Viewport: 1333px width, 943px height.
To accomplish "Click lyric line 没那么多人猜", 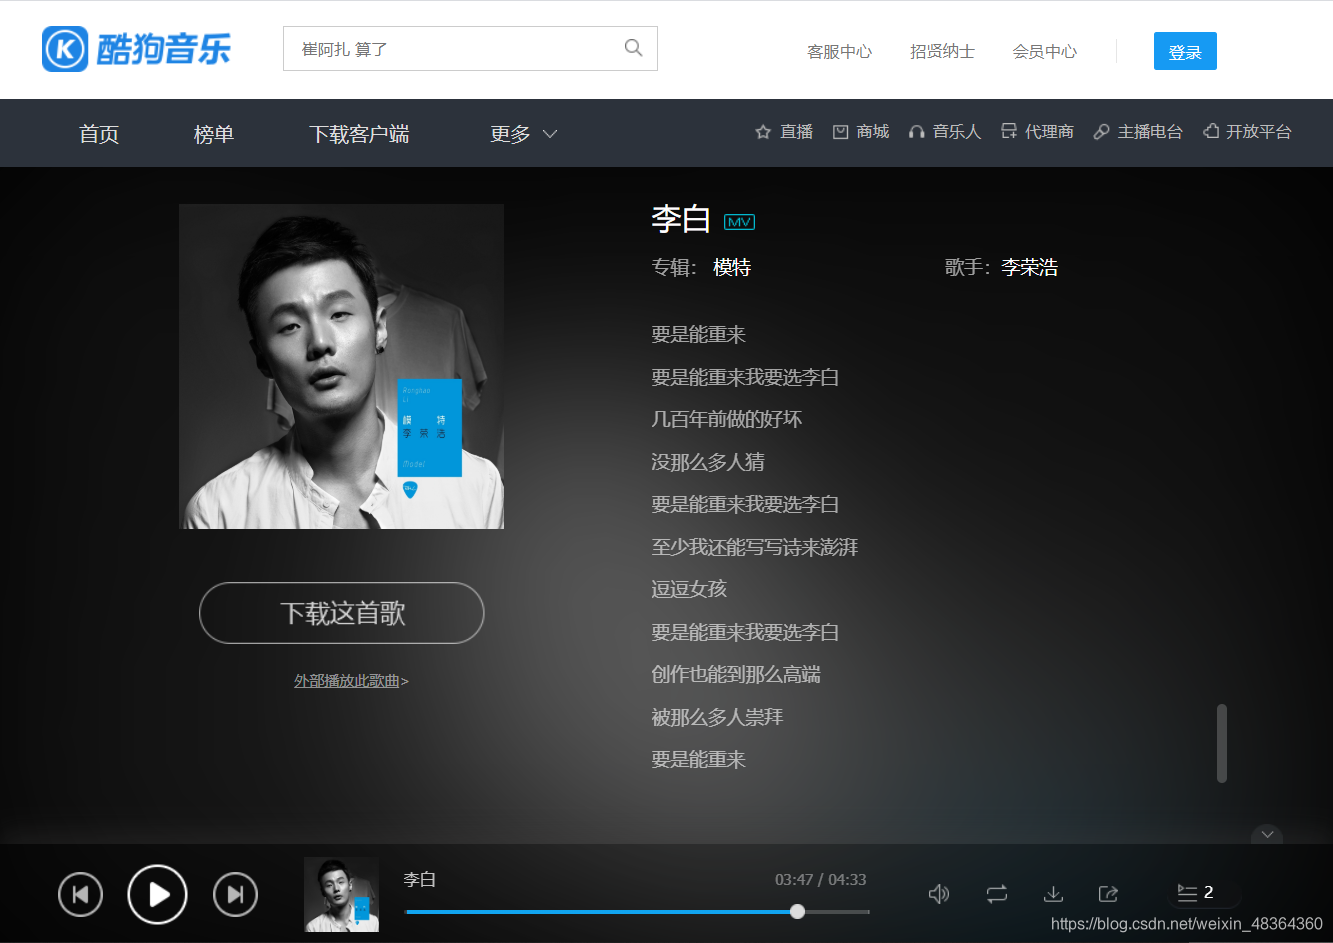I will point(708,462).
